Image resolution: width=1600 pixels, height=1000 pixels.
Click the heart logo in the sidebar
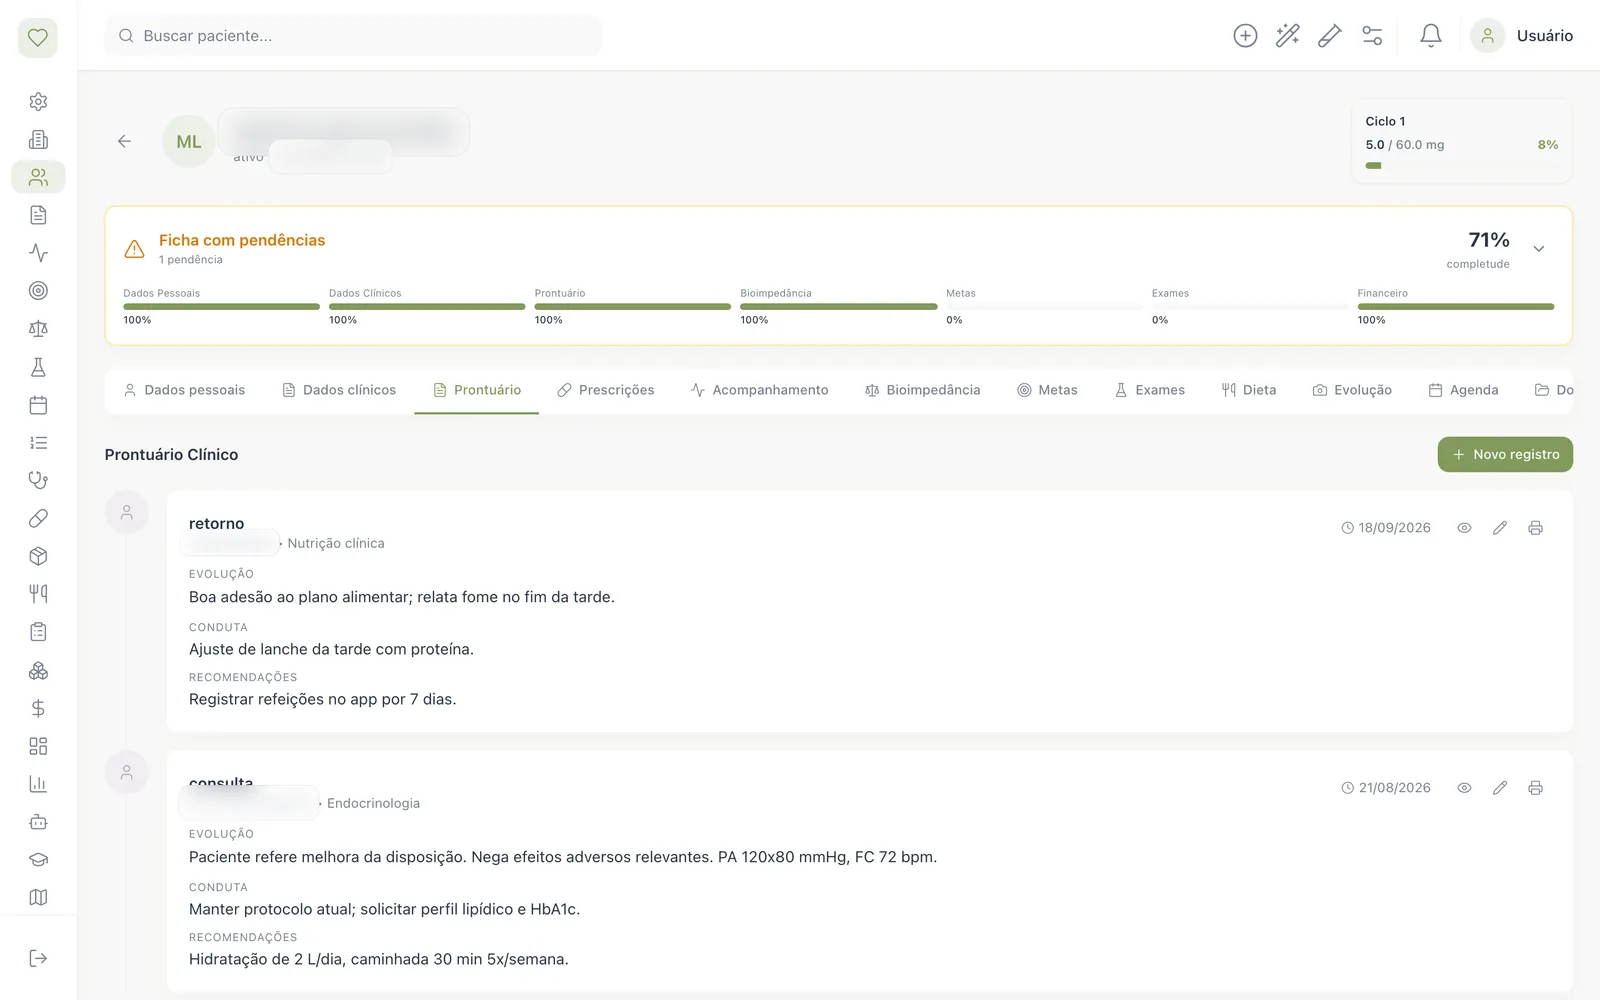point(38,38)
